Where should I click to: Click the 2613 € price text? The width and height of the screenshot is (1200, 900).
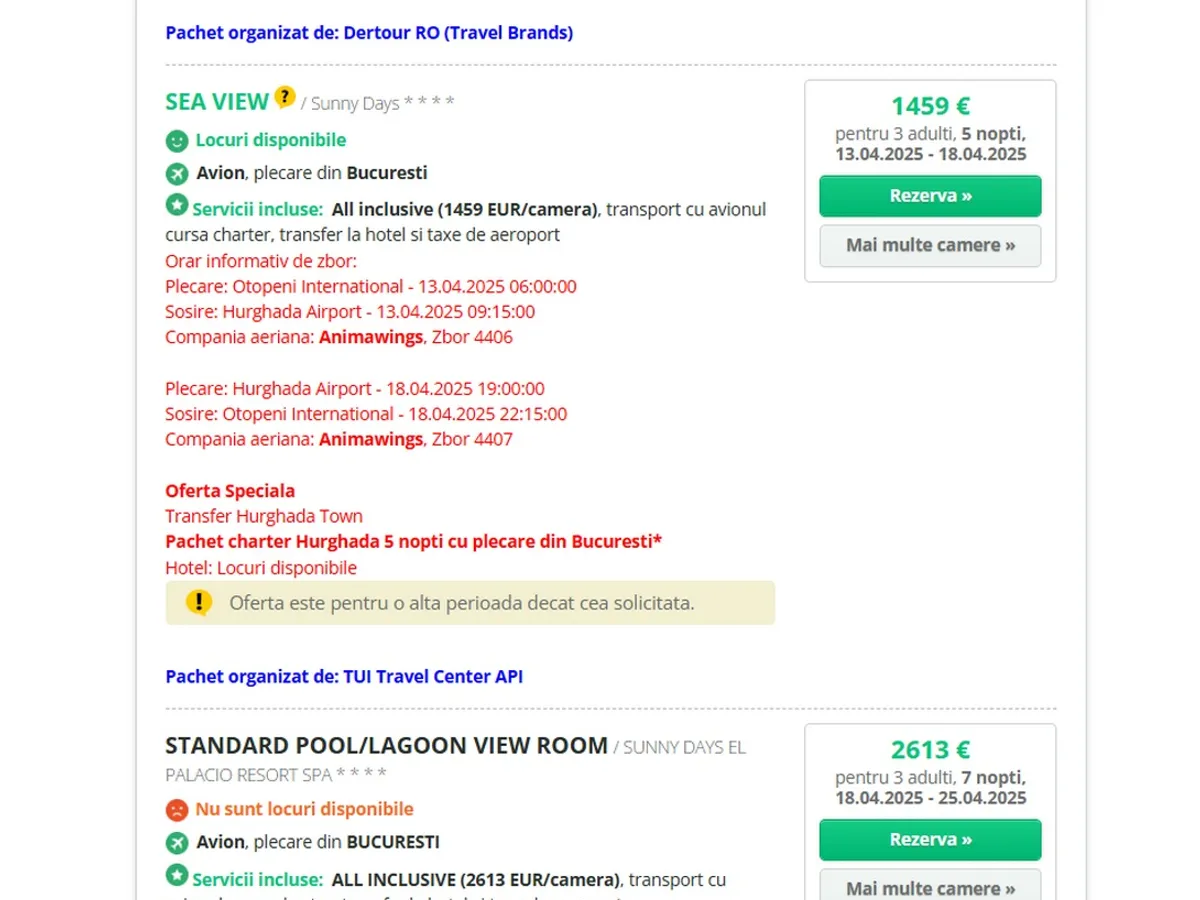(930, 750)
